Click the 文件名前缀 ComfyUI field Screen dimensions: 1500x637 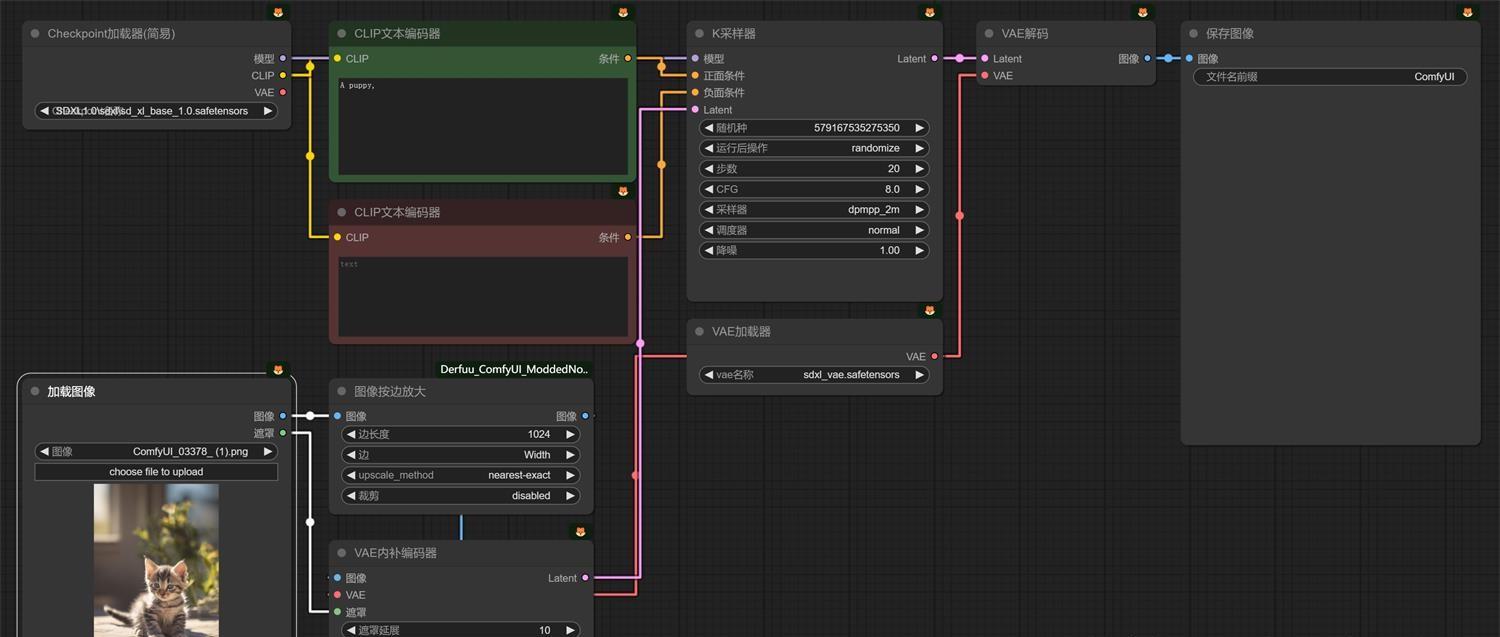pyautogui.click(x=1330, y=77)
